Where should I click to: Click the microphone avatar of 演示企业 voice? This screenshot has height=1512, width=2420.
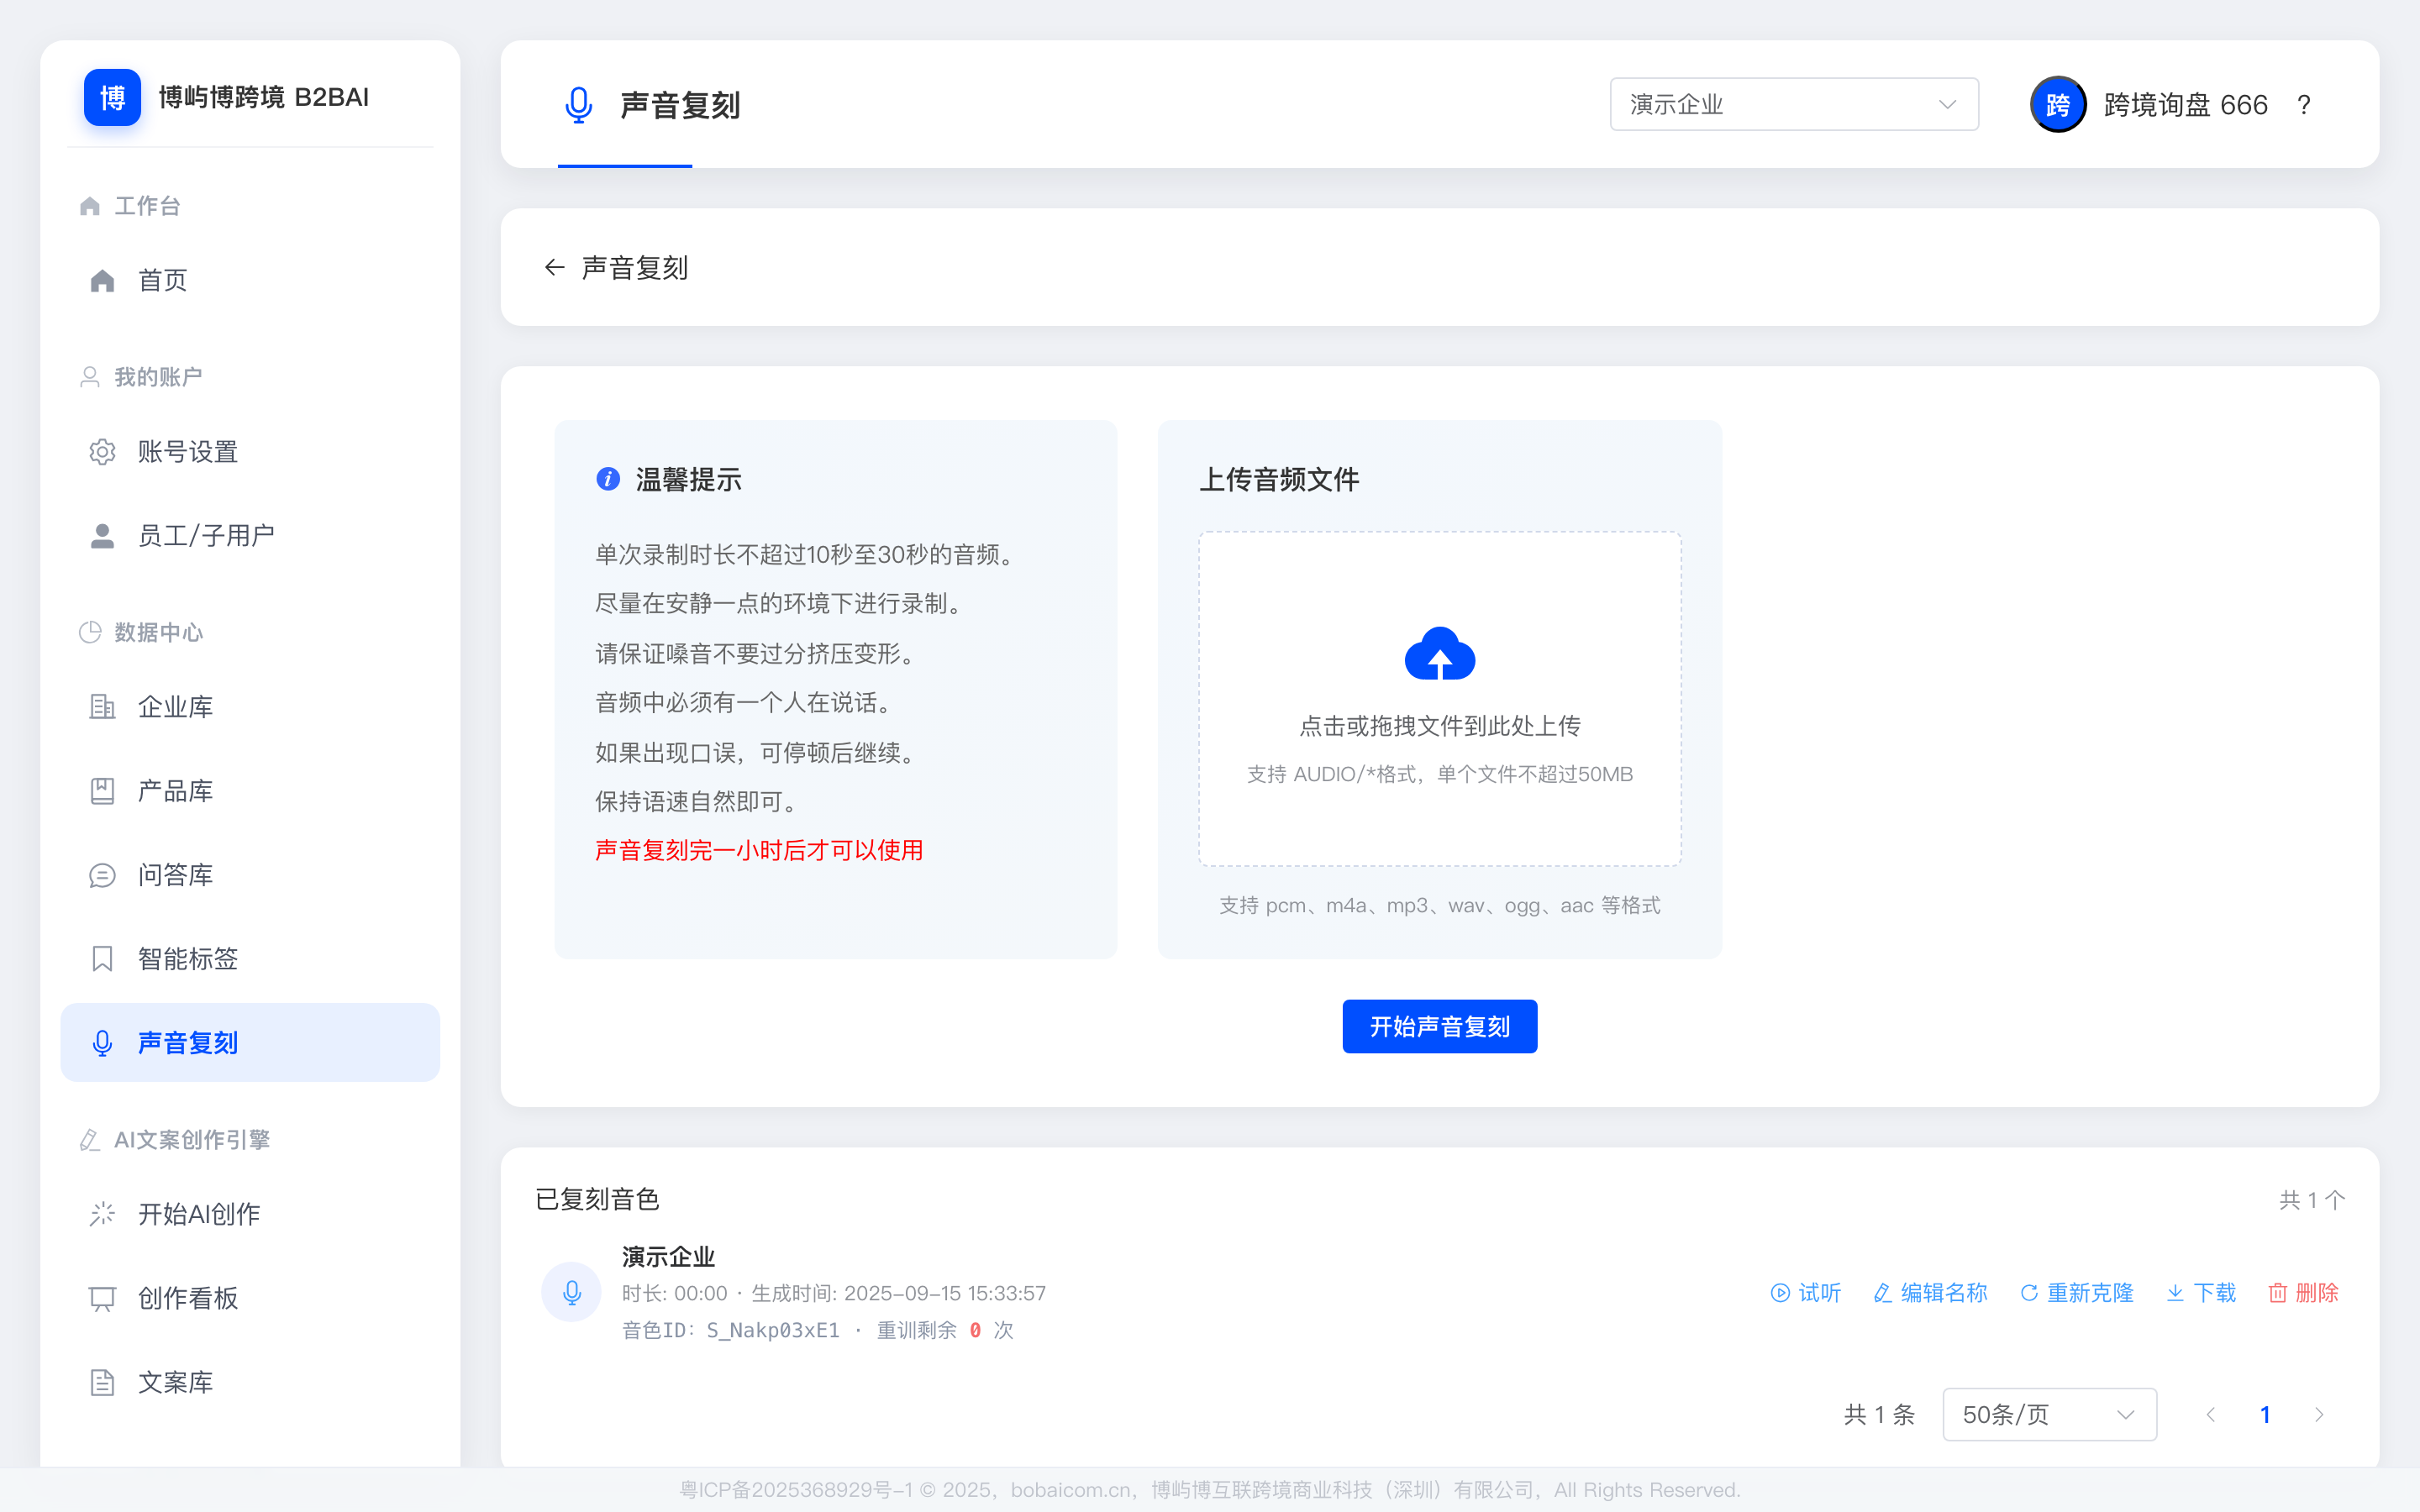click(x=571, y=1292)
